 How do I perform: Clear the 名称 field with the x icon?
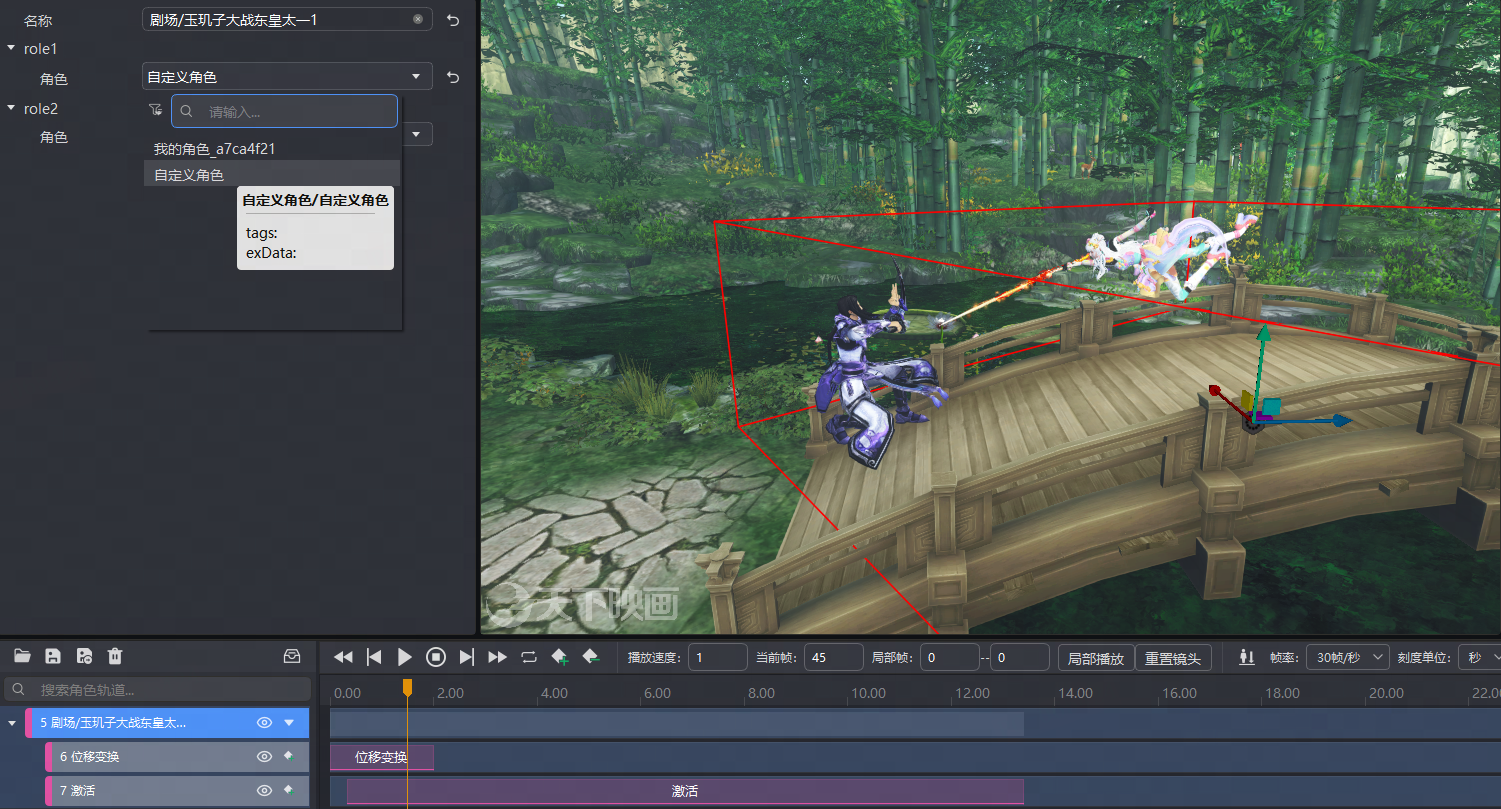pyautogui.click(x=418, y=19)
